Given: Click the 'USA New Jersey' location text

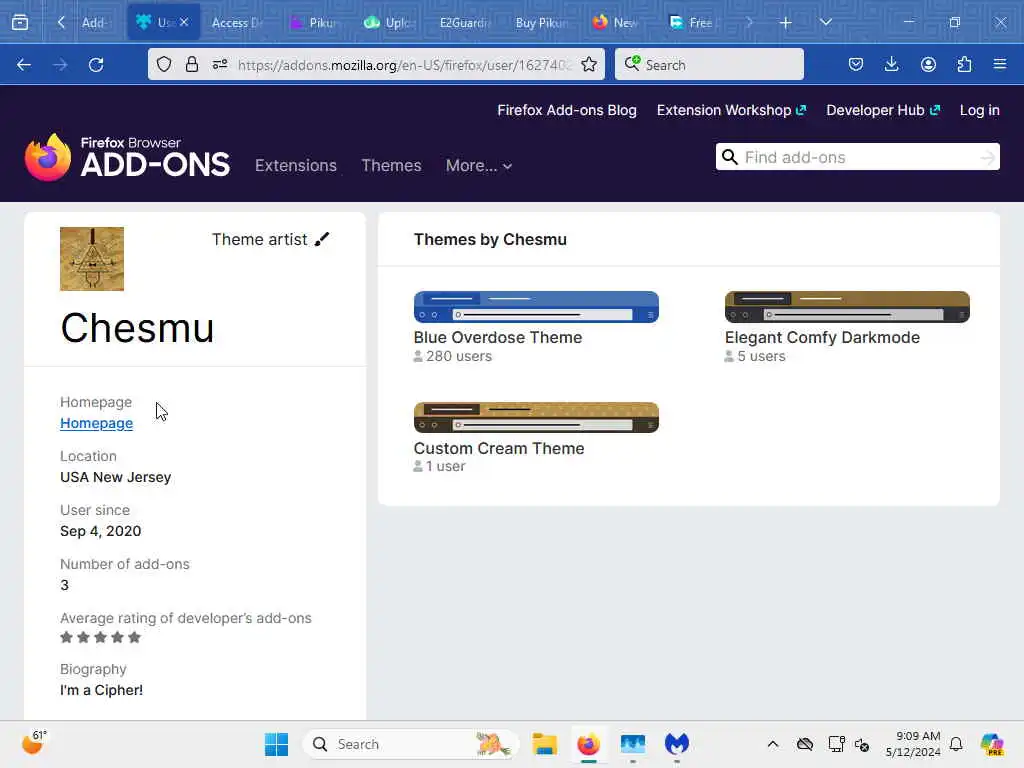Looking at the screenshot, I should click(116, 477).
